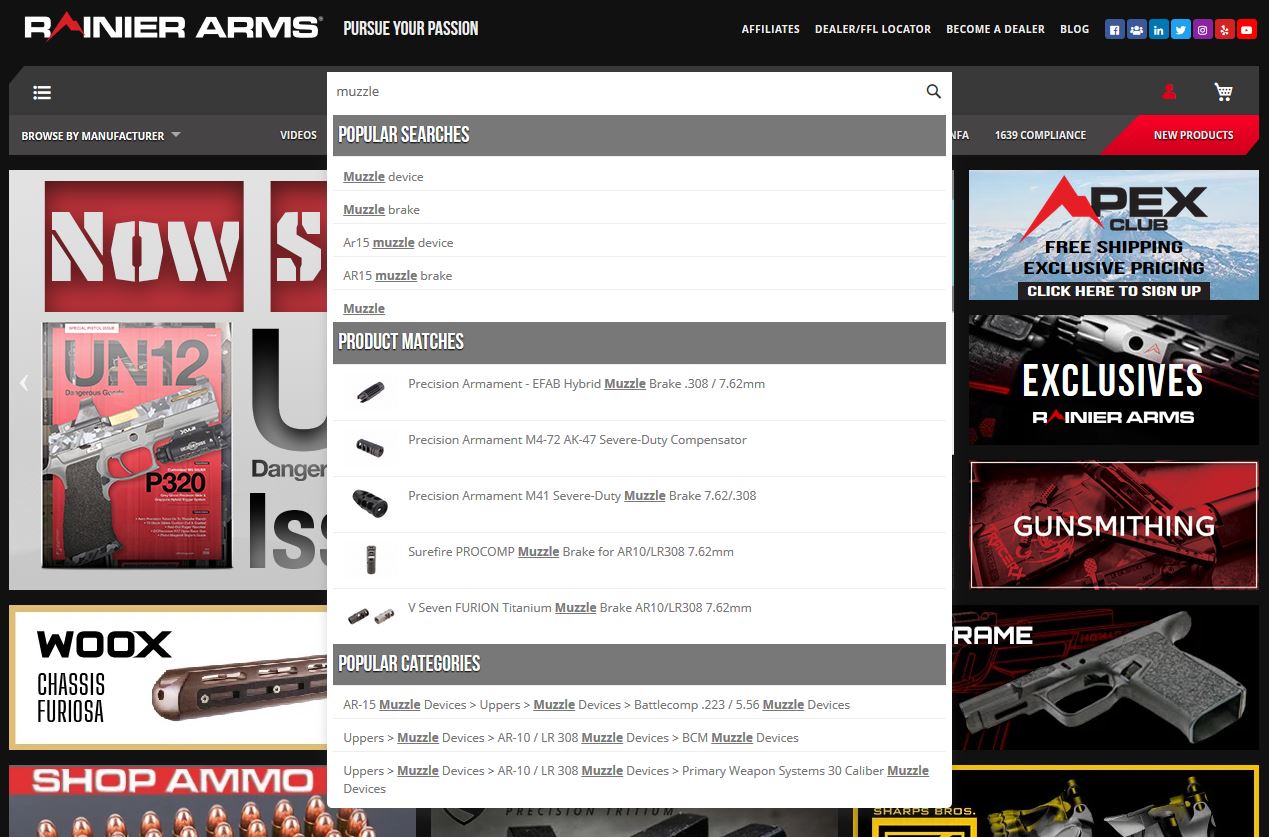Screen dimensions: 1269x837
Task: Open the Facebook page icon
Action: pyautogui.click(x=1114, y=30)
